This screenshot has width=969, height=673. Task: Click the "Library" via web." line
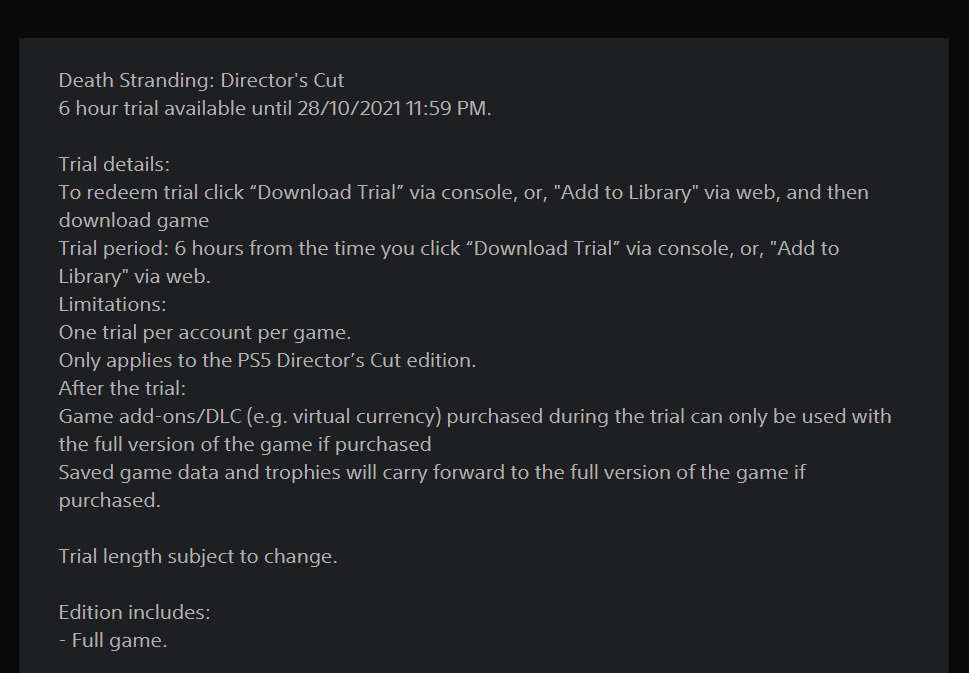(x=135, y=276)
